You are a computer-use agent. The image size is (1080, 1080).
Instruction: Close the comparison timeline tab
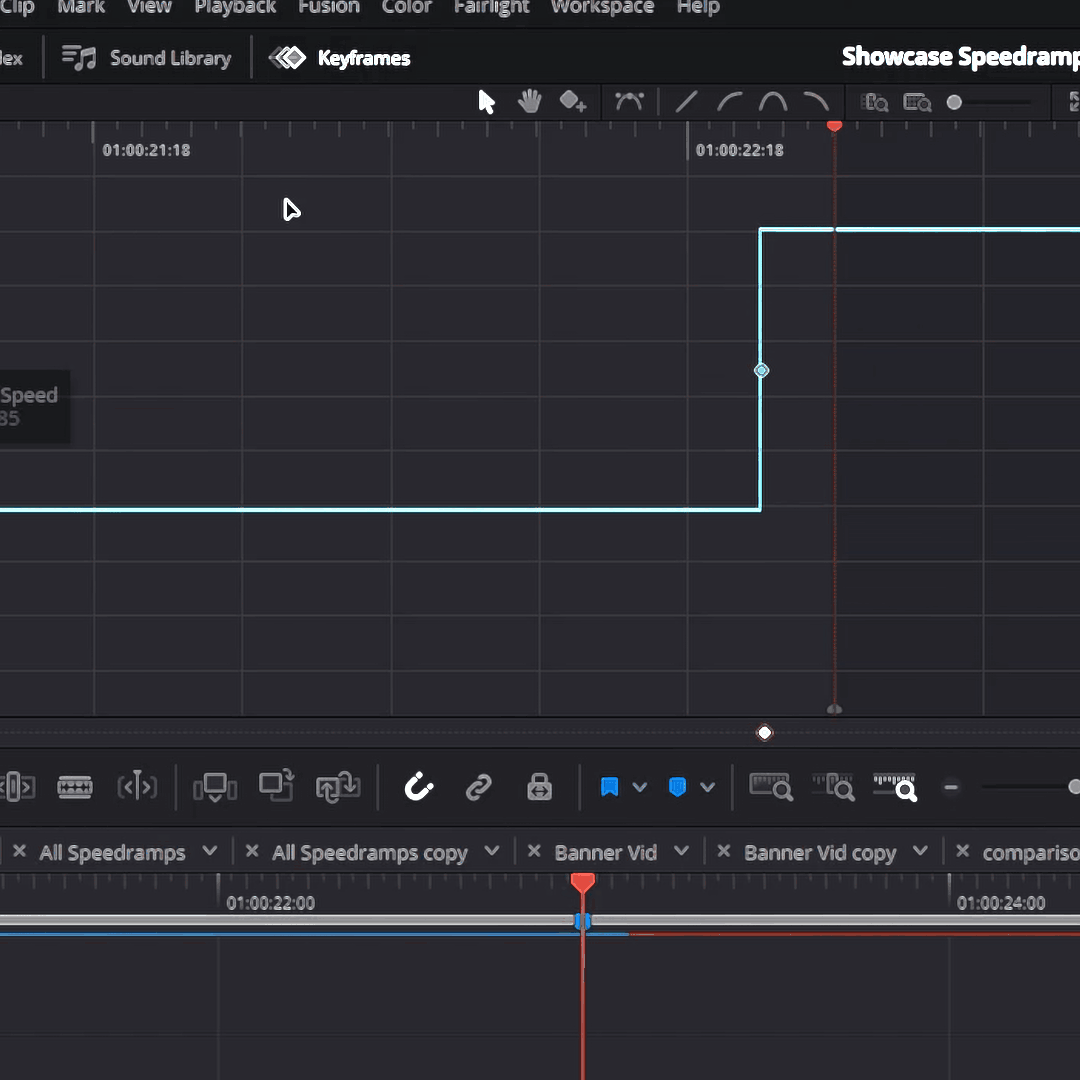click(961, 852)
